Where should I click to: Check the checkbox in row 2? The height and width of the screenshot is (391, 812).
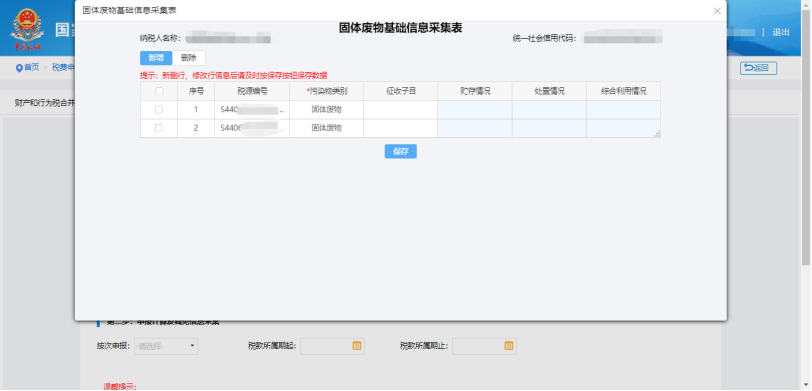coord(159,128)
